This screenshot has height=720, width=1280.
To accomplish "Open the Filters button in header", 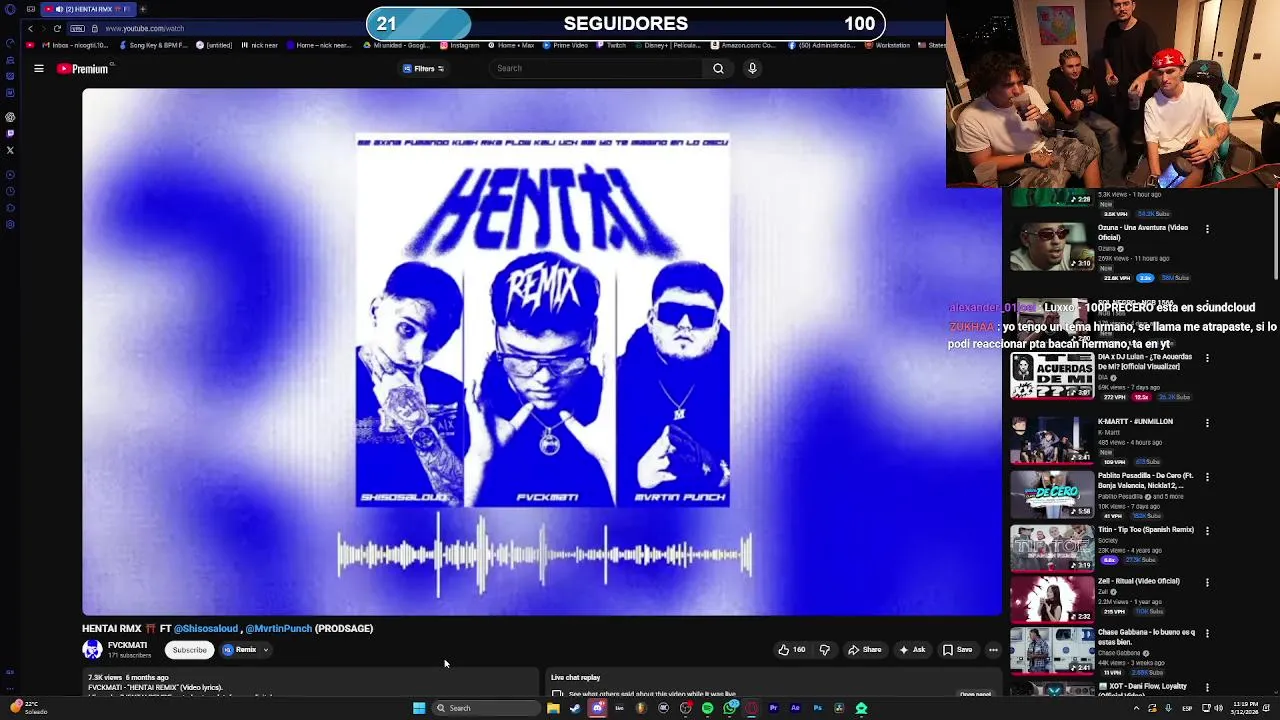I will pos(424,69).
